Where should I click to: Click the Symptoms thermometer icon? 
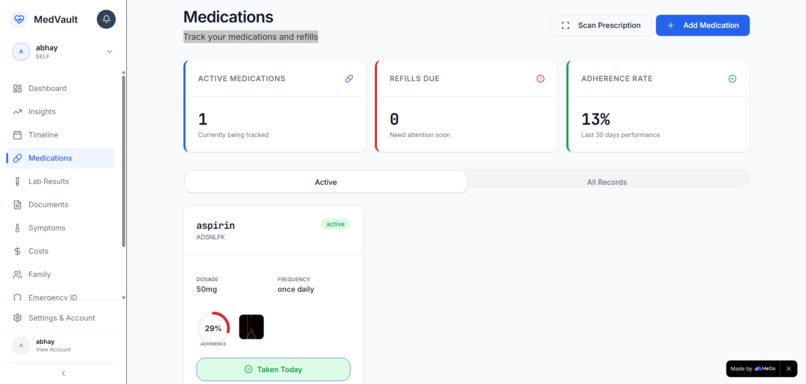coord(17,228)
